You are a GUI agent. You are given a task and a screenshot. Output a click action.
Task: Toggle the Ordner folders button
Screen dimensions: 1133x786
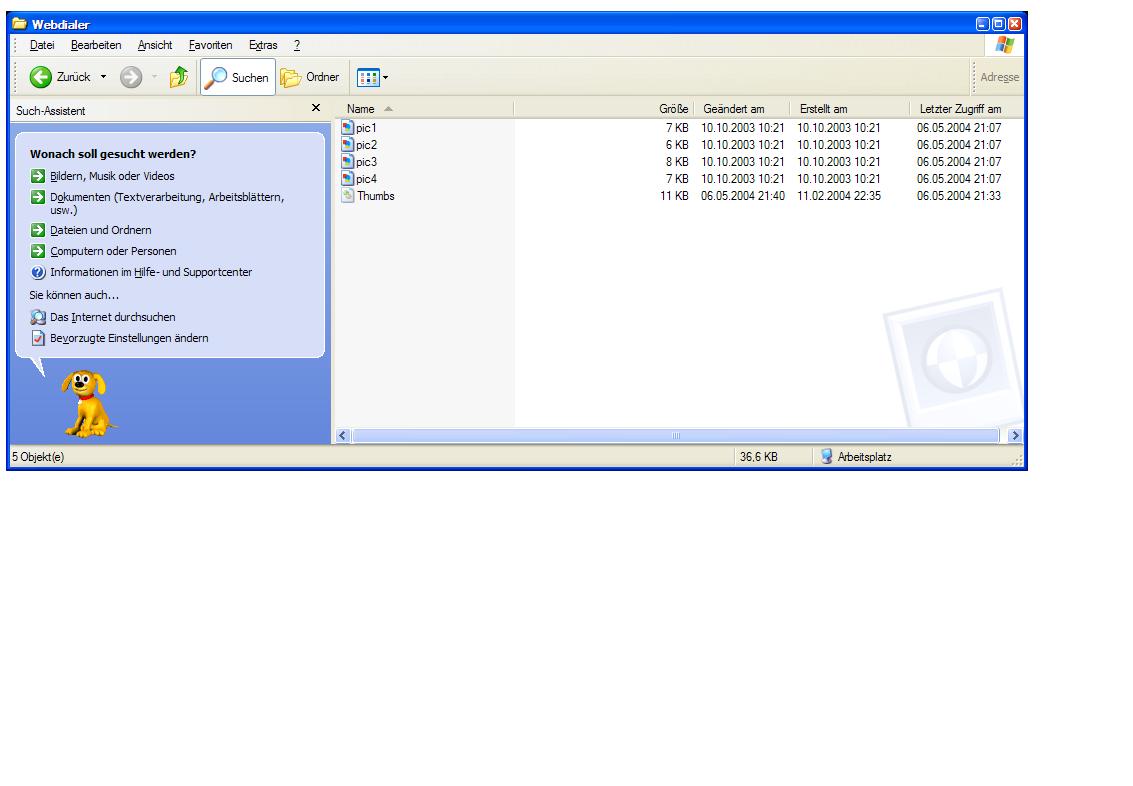(x=310, y=77)
